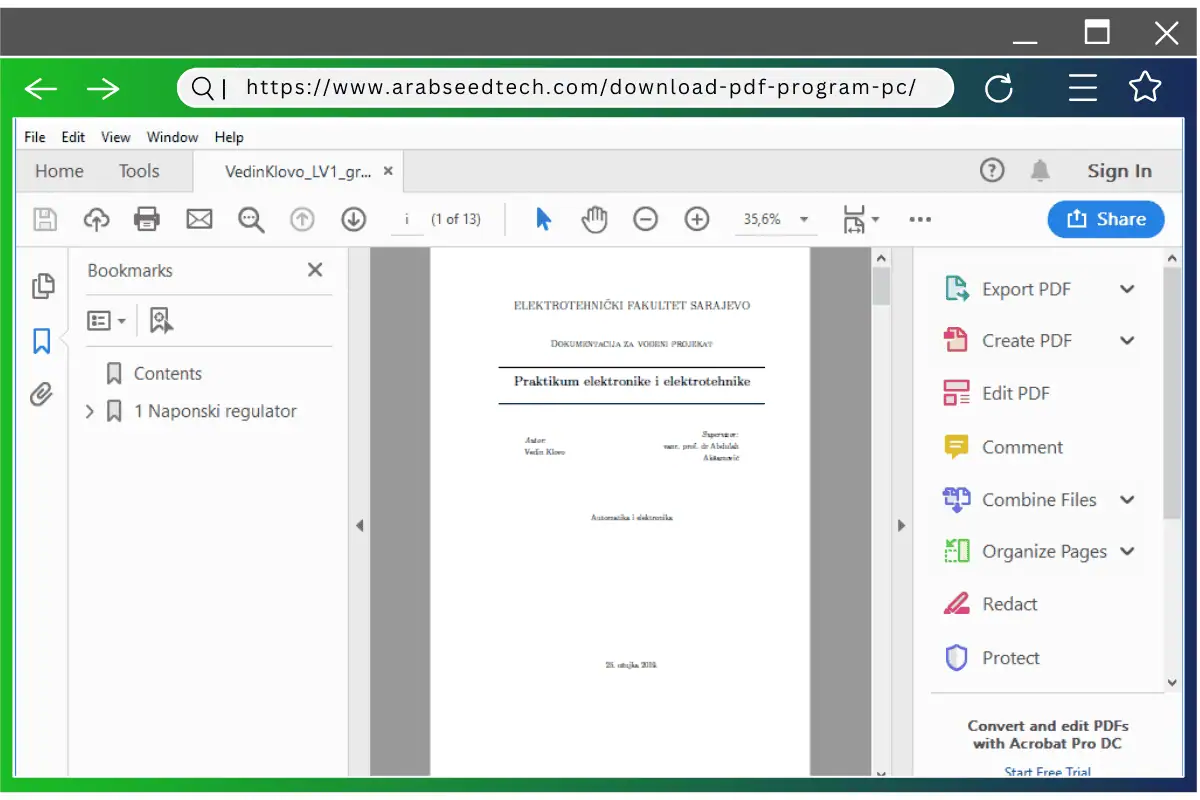This screenshot has width=1200, height=800.
Task: Open the zoom percentage dropdown
Action: click(x=805, y=219)
